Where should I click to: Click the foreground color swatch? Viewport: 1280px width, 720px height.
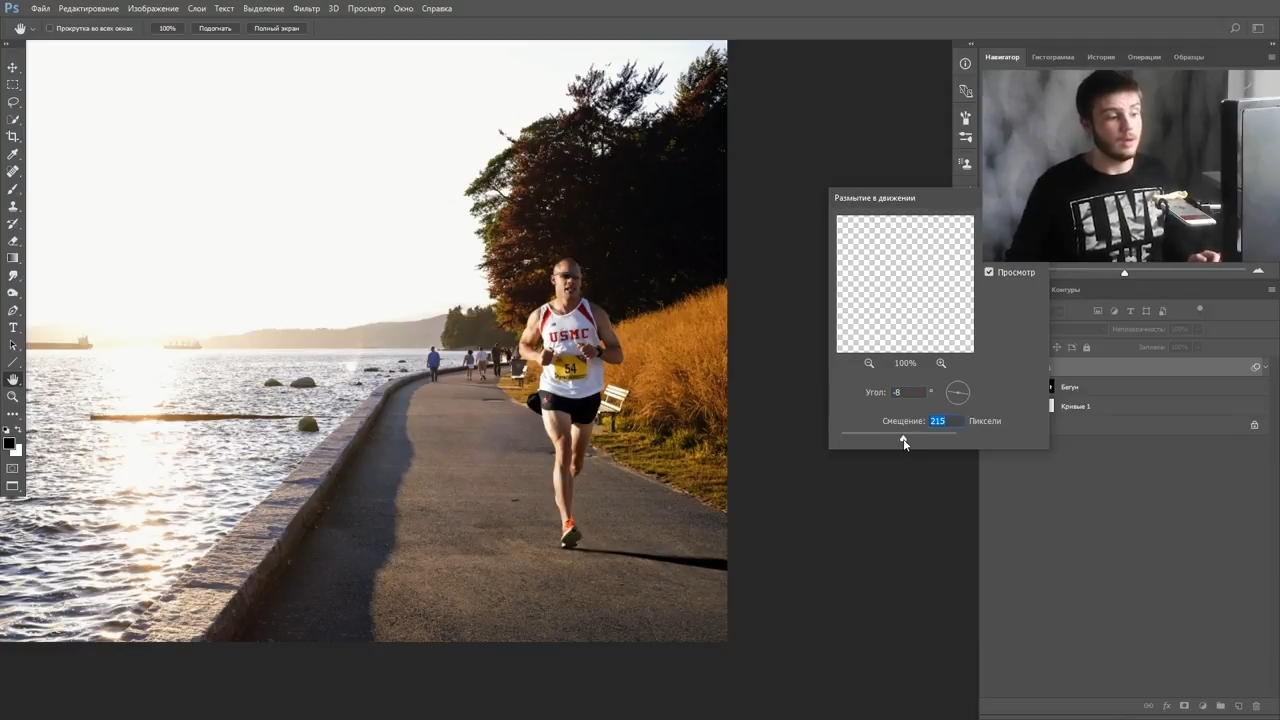(9, 443)
